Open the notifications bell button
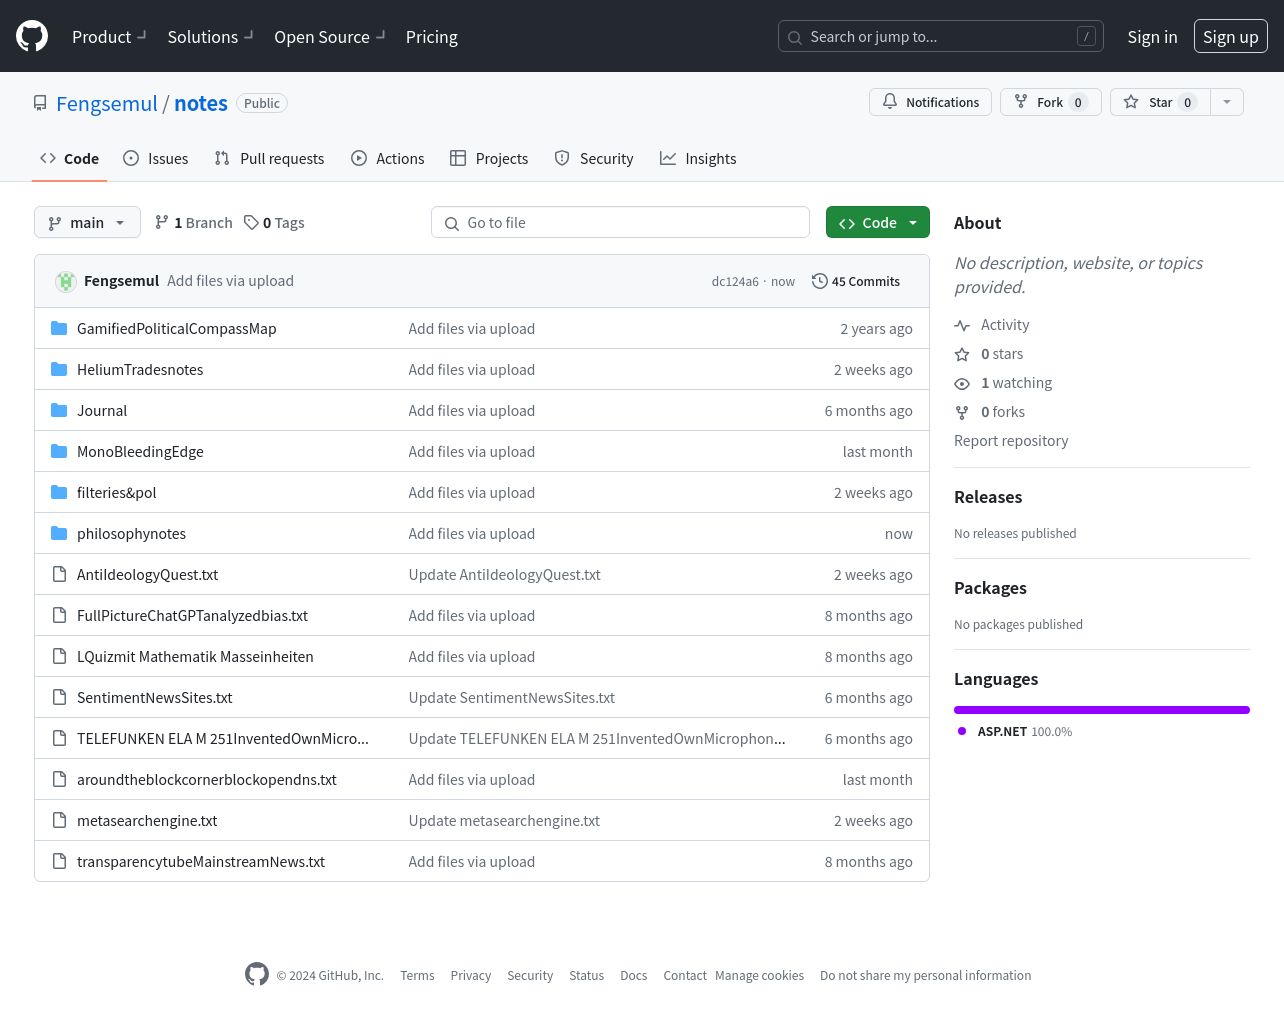The height and width of the screenshot is (1028, 1284). [930, 102]
